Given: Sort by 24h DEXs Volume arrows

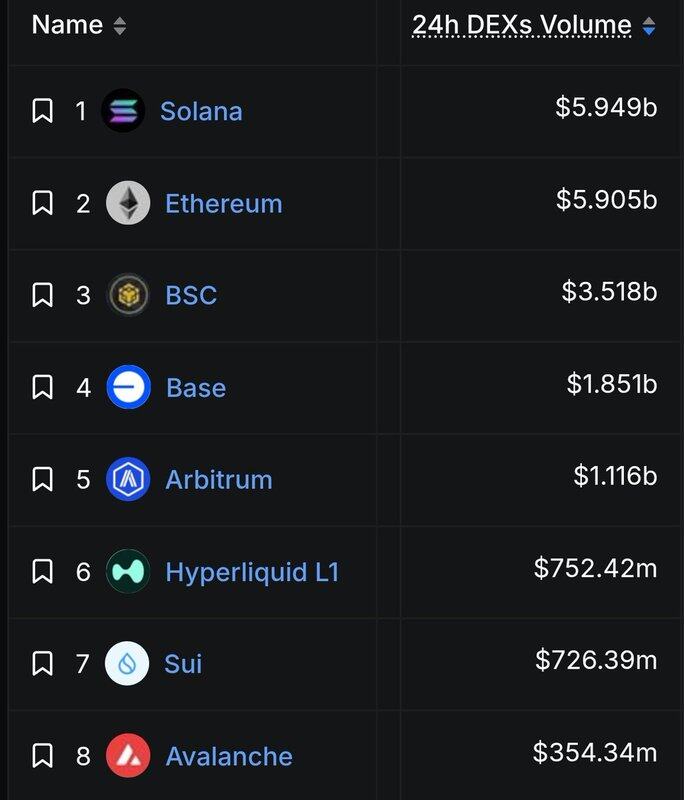Looking at the screenshot, I should point(649,27).
